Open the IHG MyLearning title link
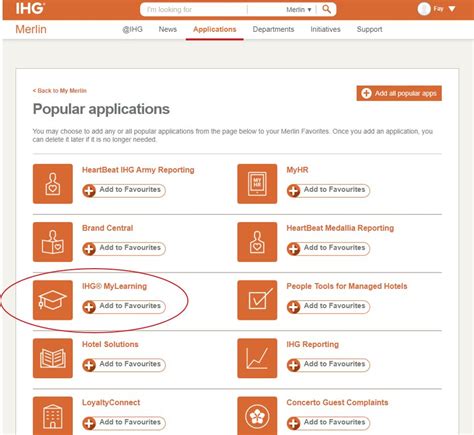474x435 pixels. [114, 286]
